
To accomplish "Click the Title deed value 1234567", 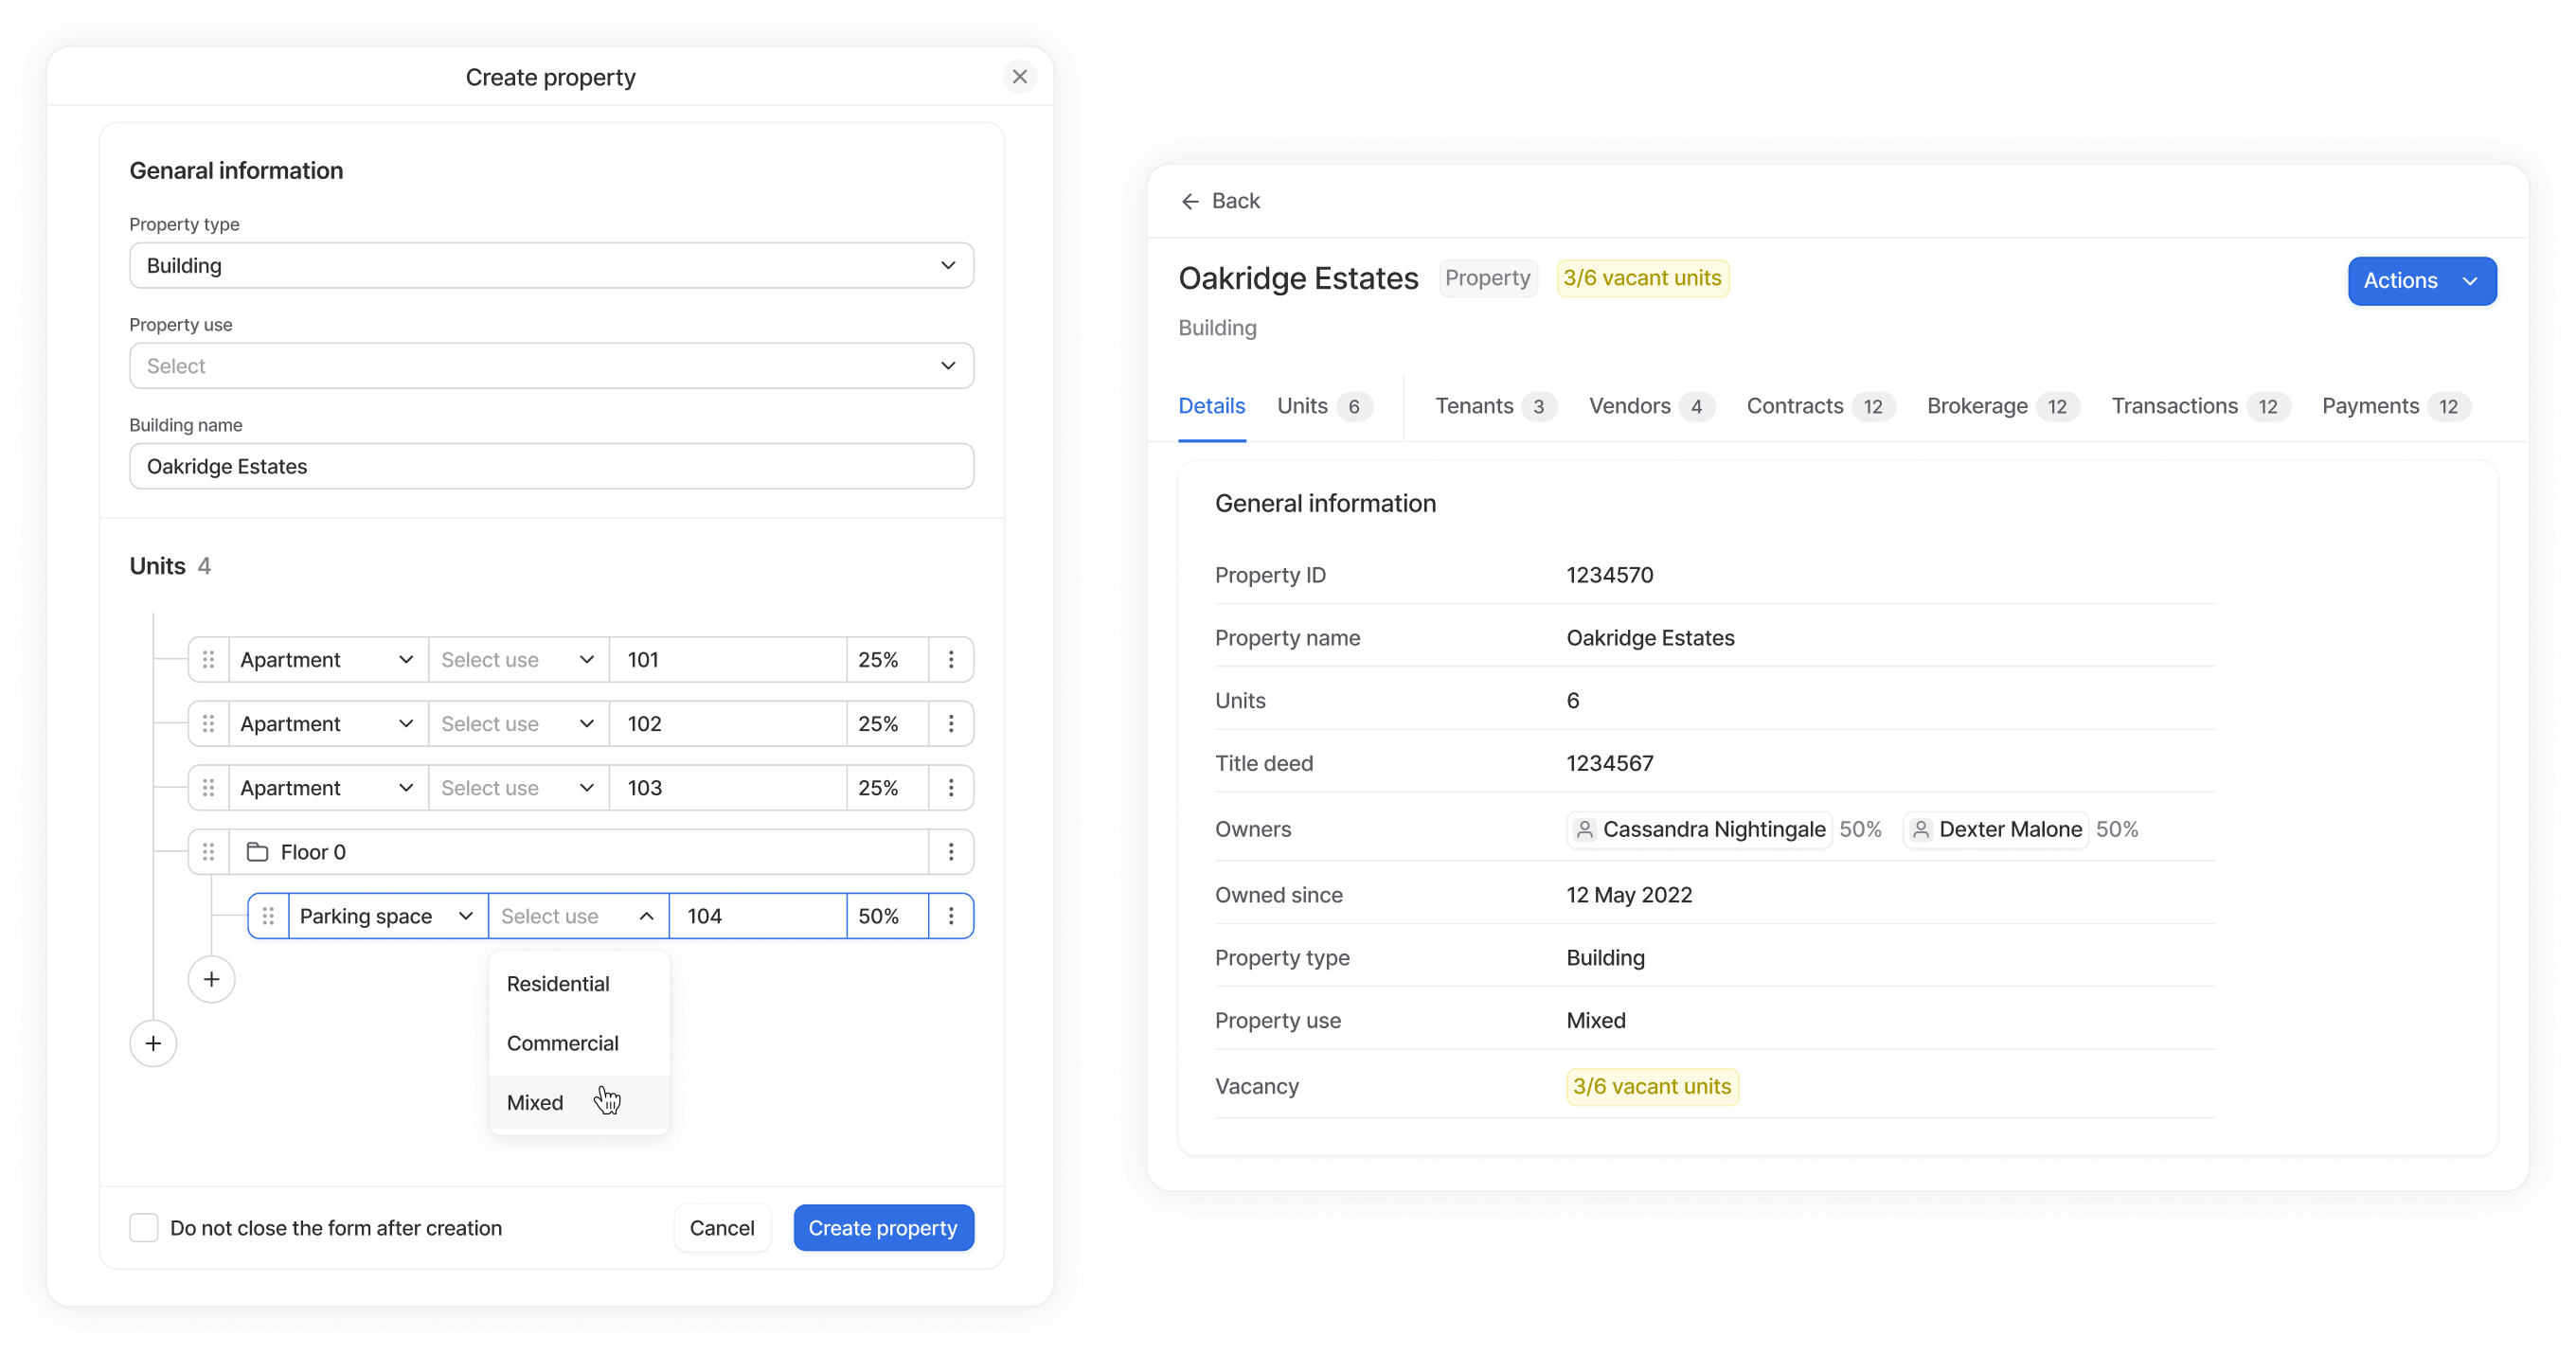I will 1610,764.
